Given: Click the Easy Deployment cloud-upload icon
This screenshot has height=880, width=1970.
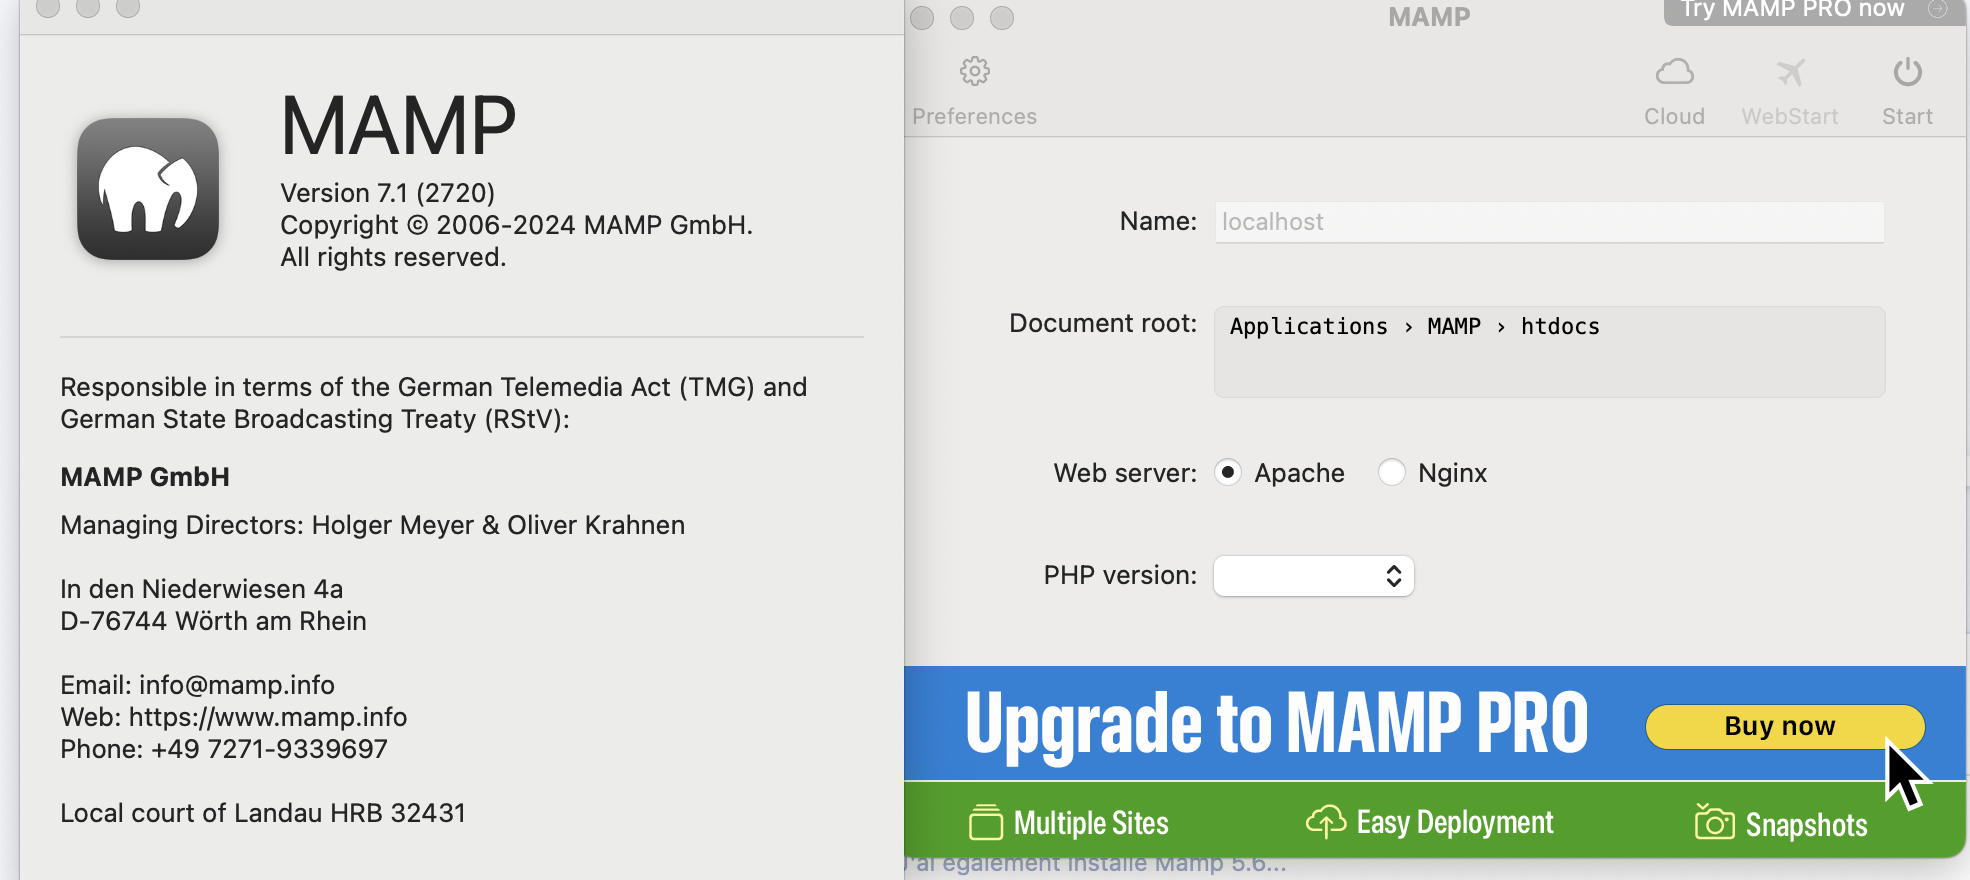Looking at the screenshot, I should click(1326, 821).
